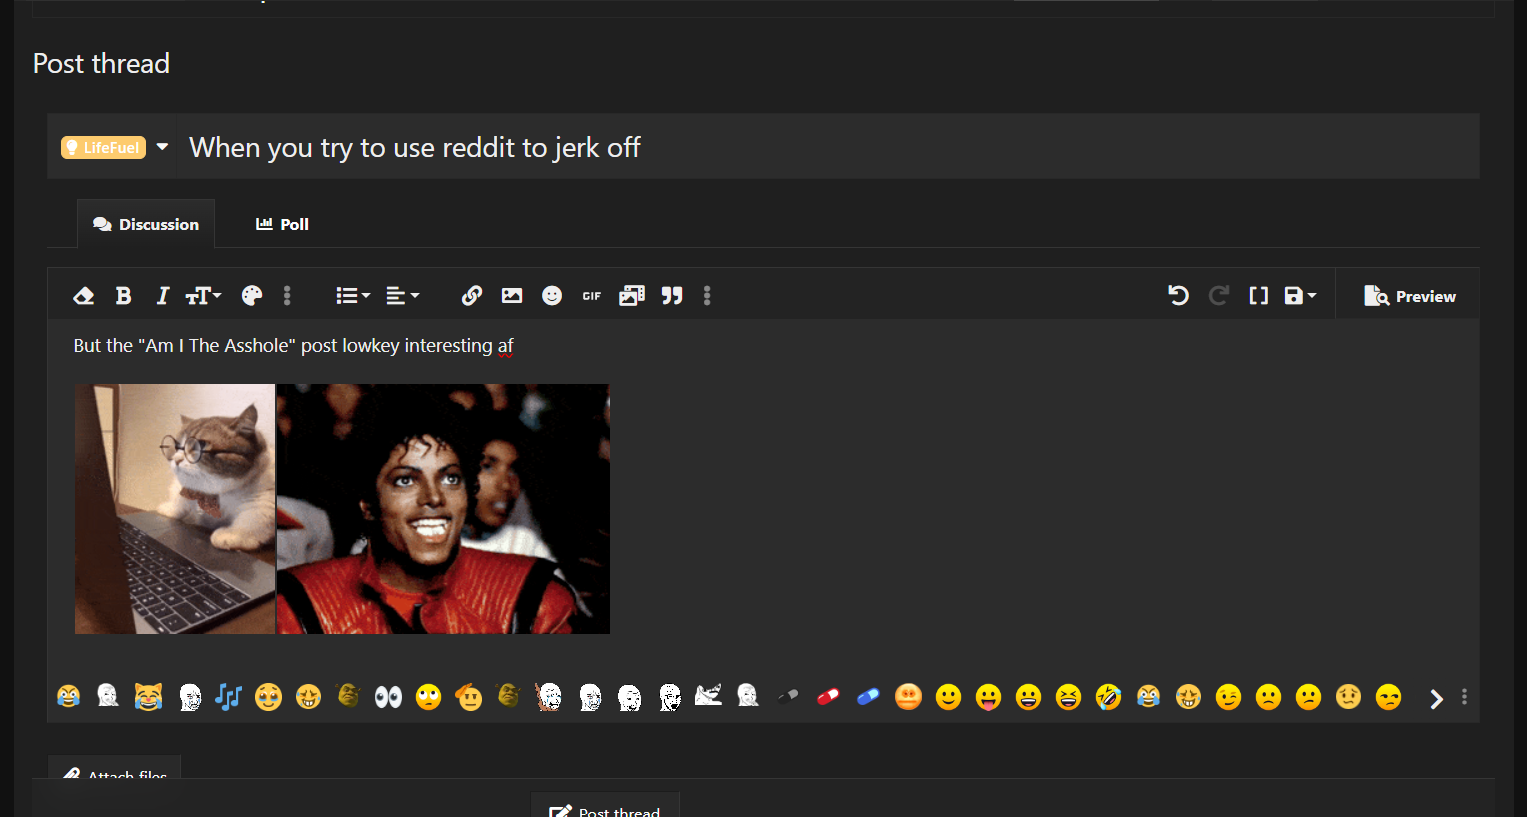Select the Michael Jackson popcorn GIF
Screen dimensions: 1527x817
443,509
